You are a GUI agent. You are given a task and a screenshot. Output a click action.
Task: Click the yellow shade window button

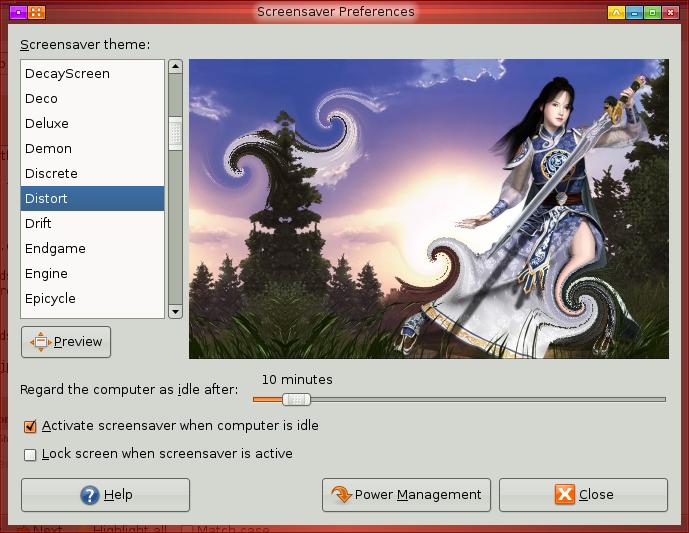click(616, 12)
